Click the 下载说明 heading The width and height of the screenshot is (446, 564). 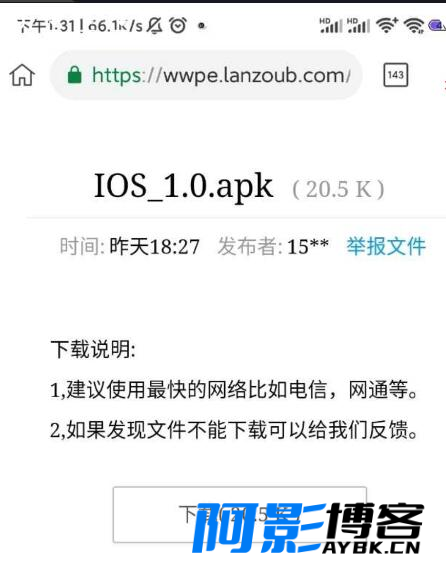93,349
